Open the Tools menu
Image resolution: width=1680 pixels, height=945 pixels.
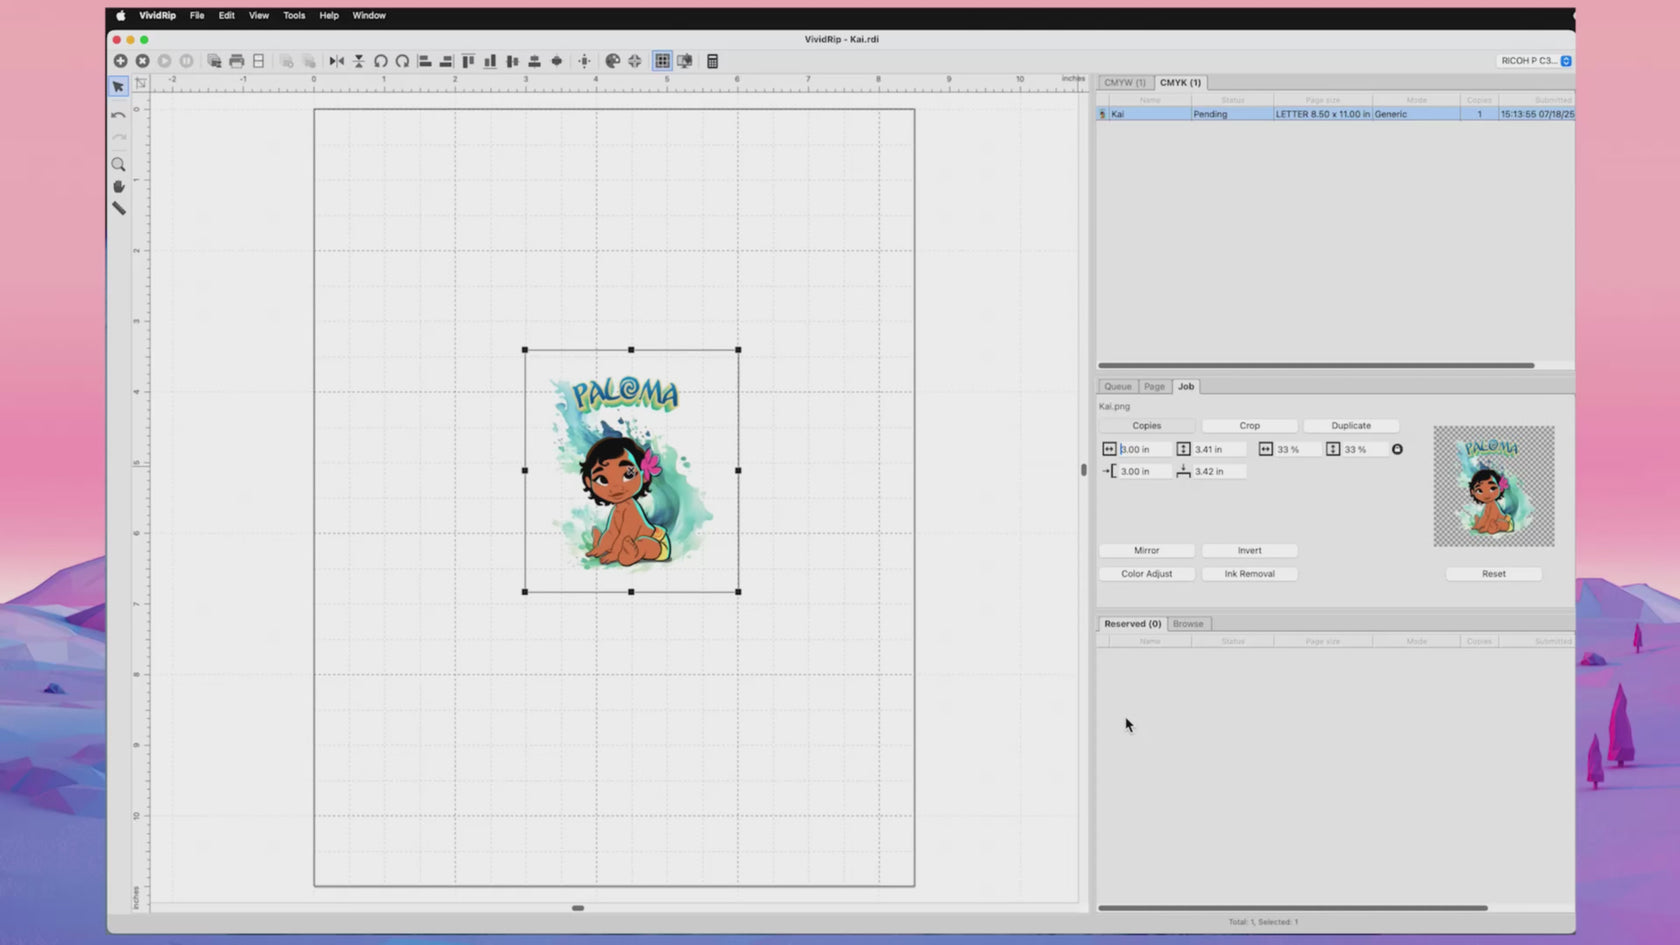coord(294,16)
